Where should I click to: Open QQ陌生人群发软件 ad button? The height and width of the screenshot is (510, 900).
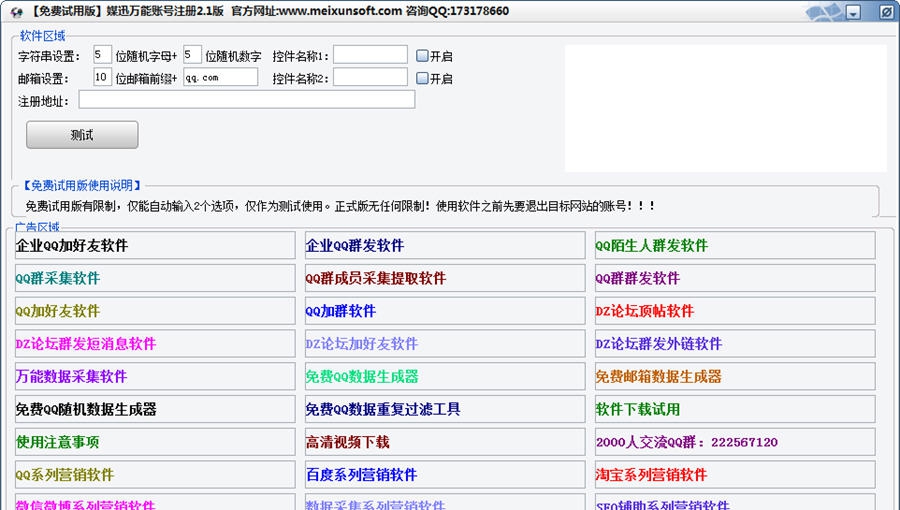click(x=735, y=246)
